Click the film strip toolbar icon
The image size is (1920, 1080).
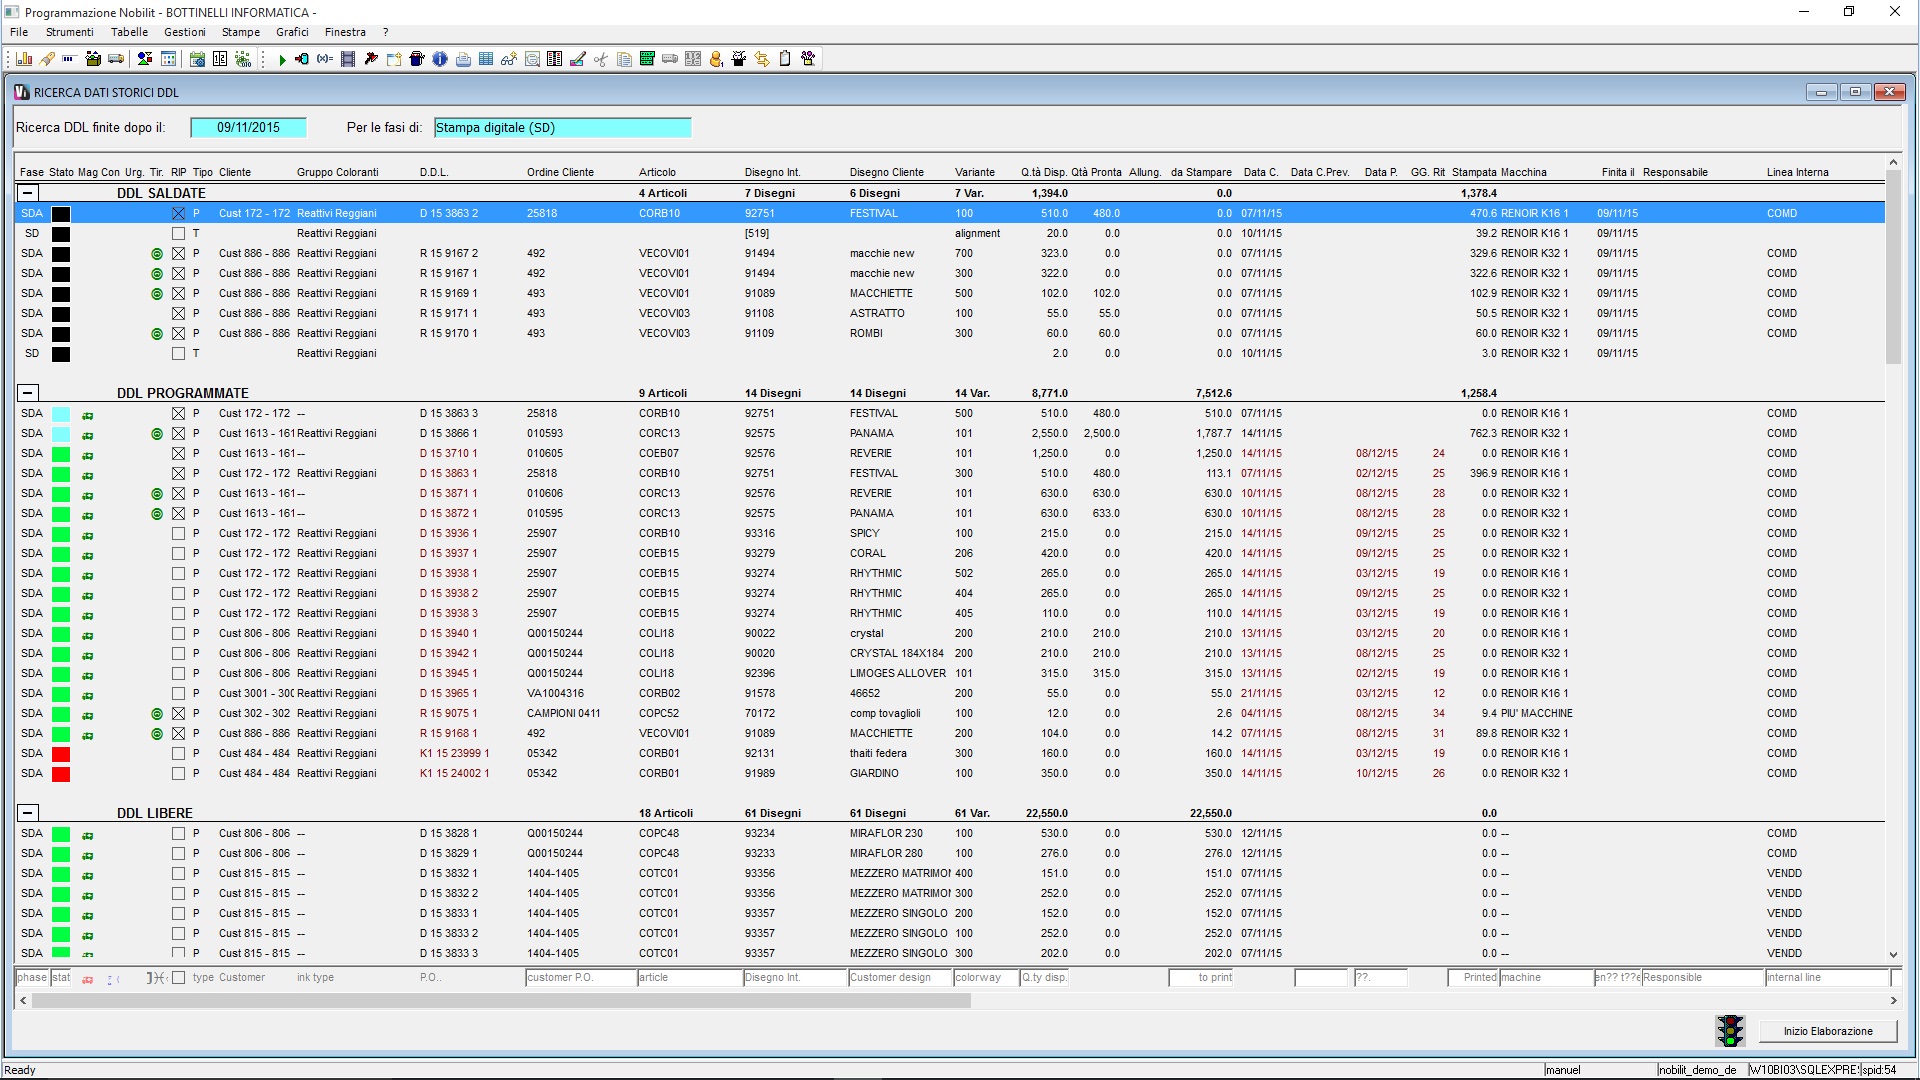click(x=348, y=59)
